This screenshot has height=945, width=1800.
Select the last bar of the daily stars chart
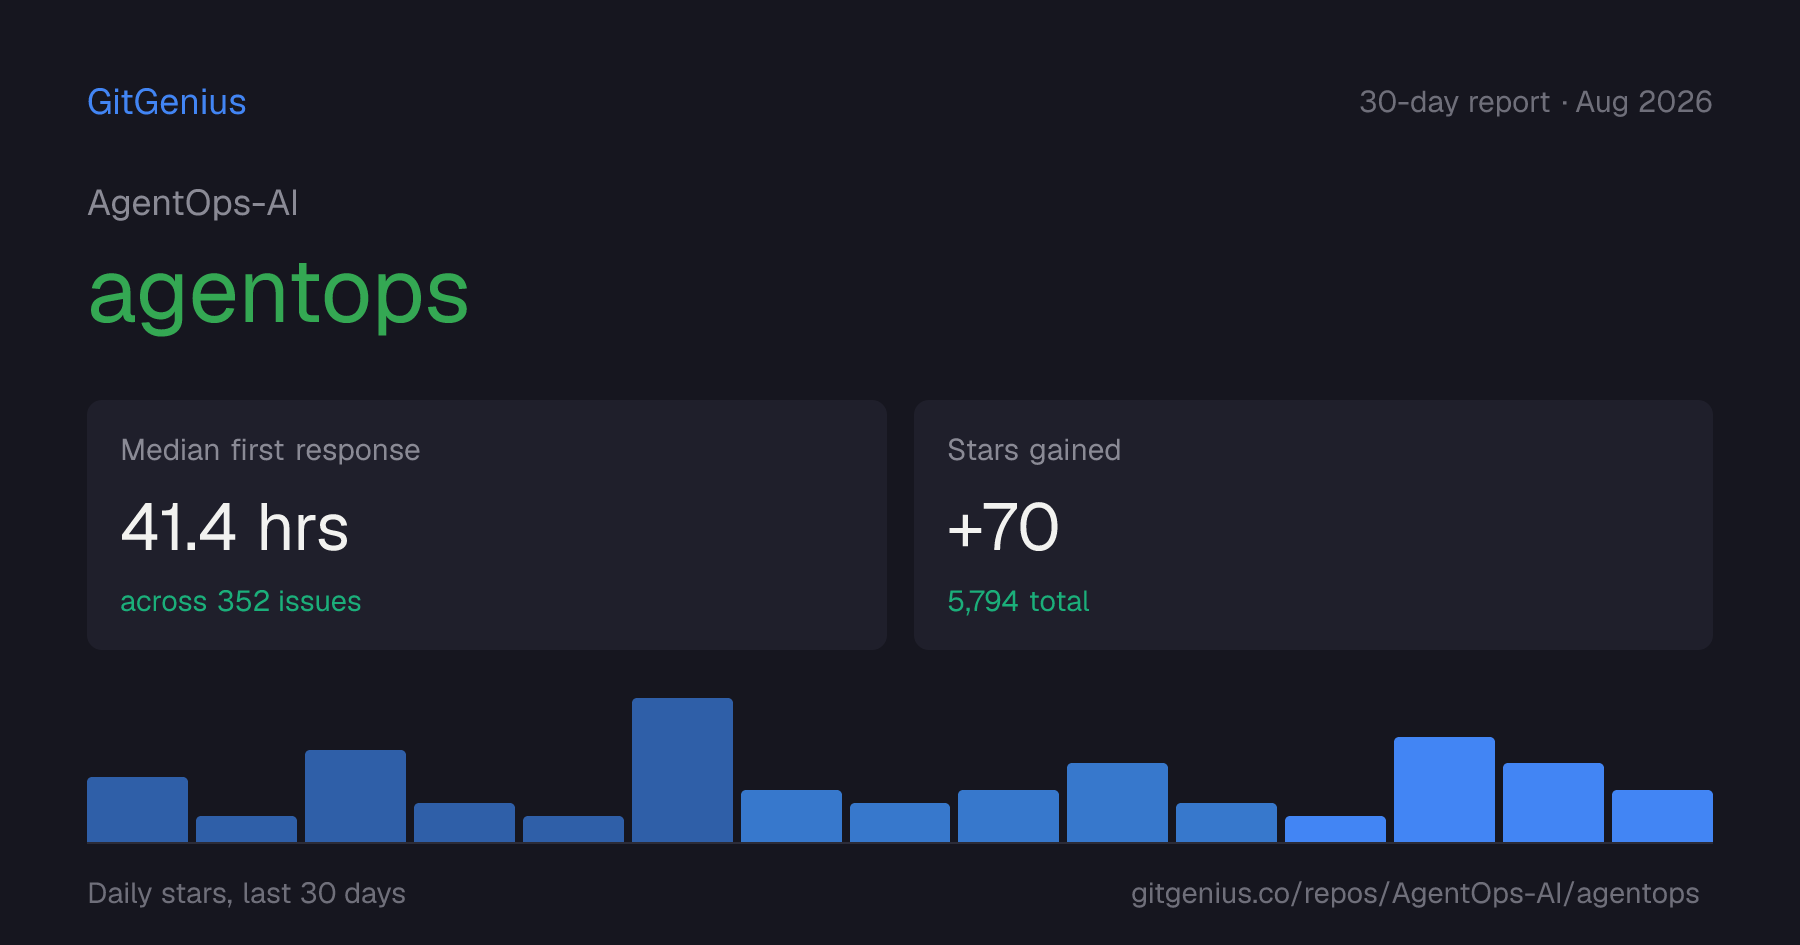[1662, 816]
